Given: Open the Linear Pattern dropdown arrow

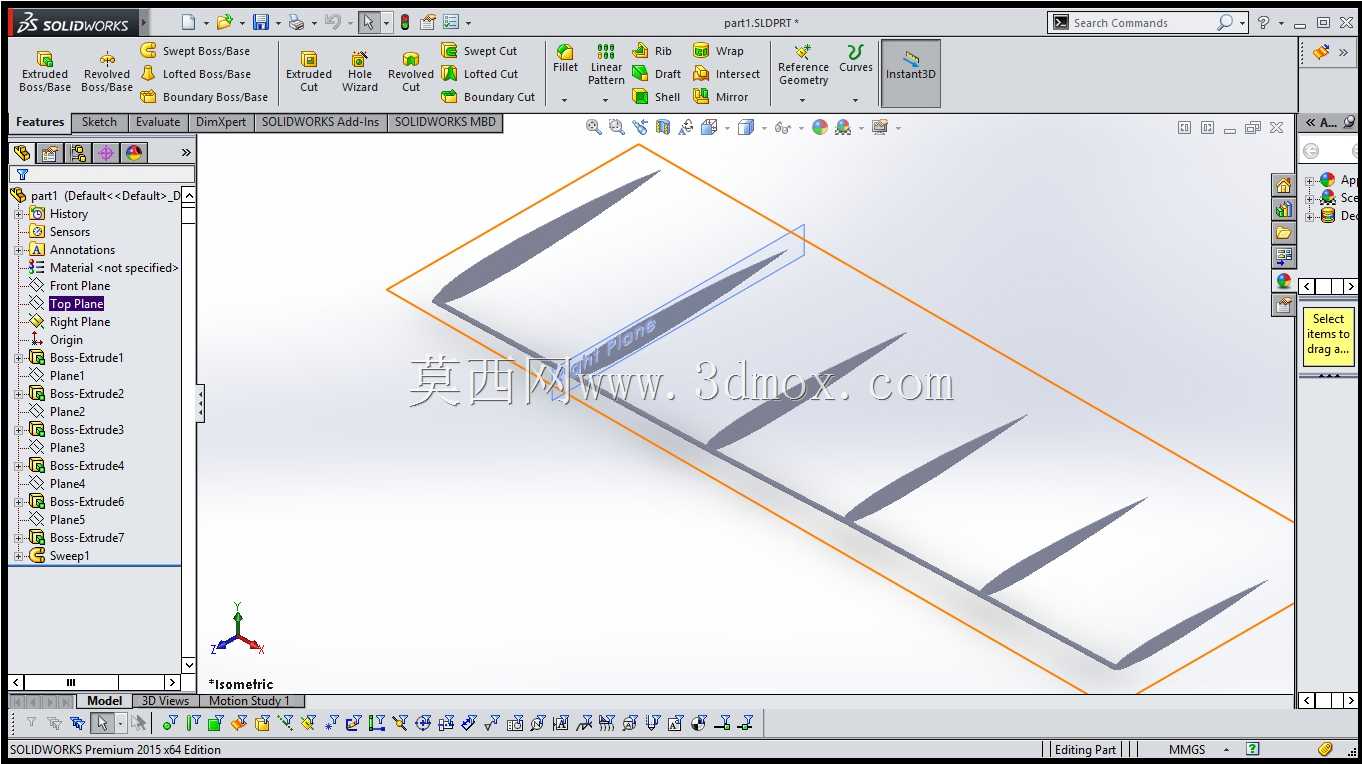Looking at the screenshot, I should pyautogui.click(x=606, y=99).
